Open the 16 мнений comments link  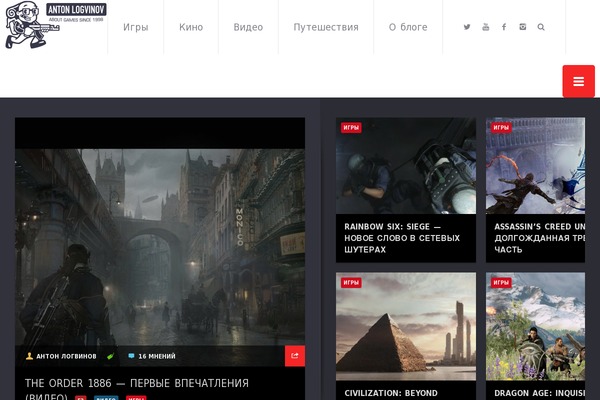[x=157, y=356]
